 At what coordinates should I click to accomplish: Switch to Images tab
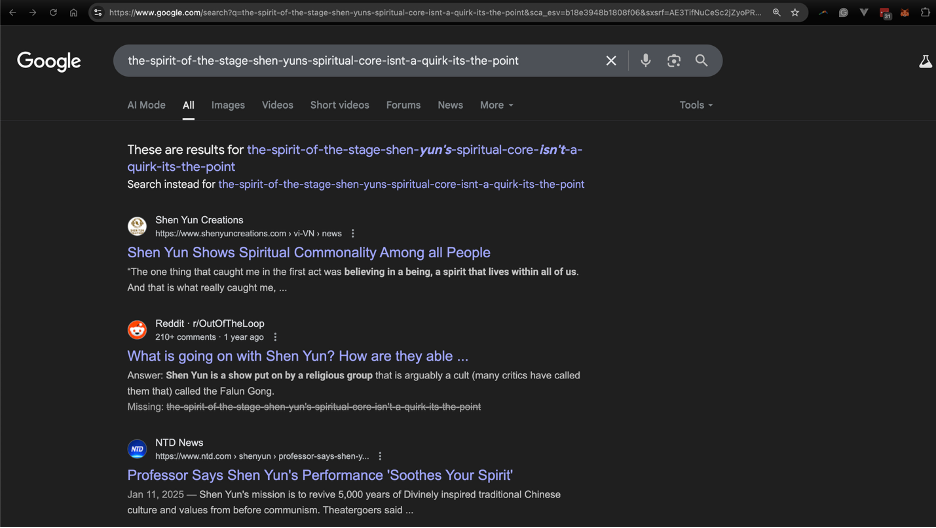pos(228,105)
